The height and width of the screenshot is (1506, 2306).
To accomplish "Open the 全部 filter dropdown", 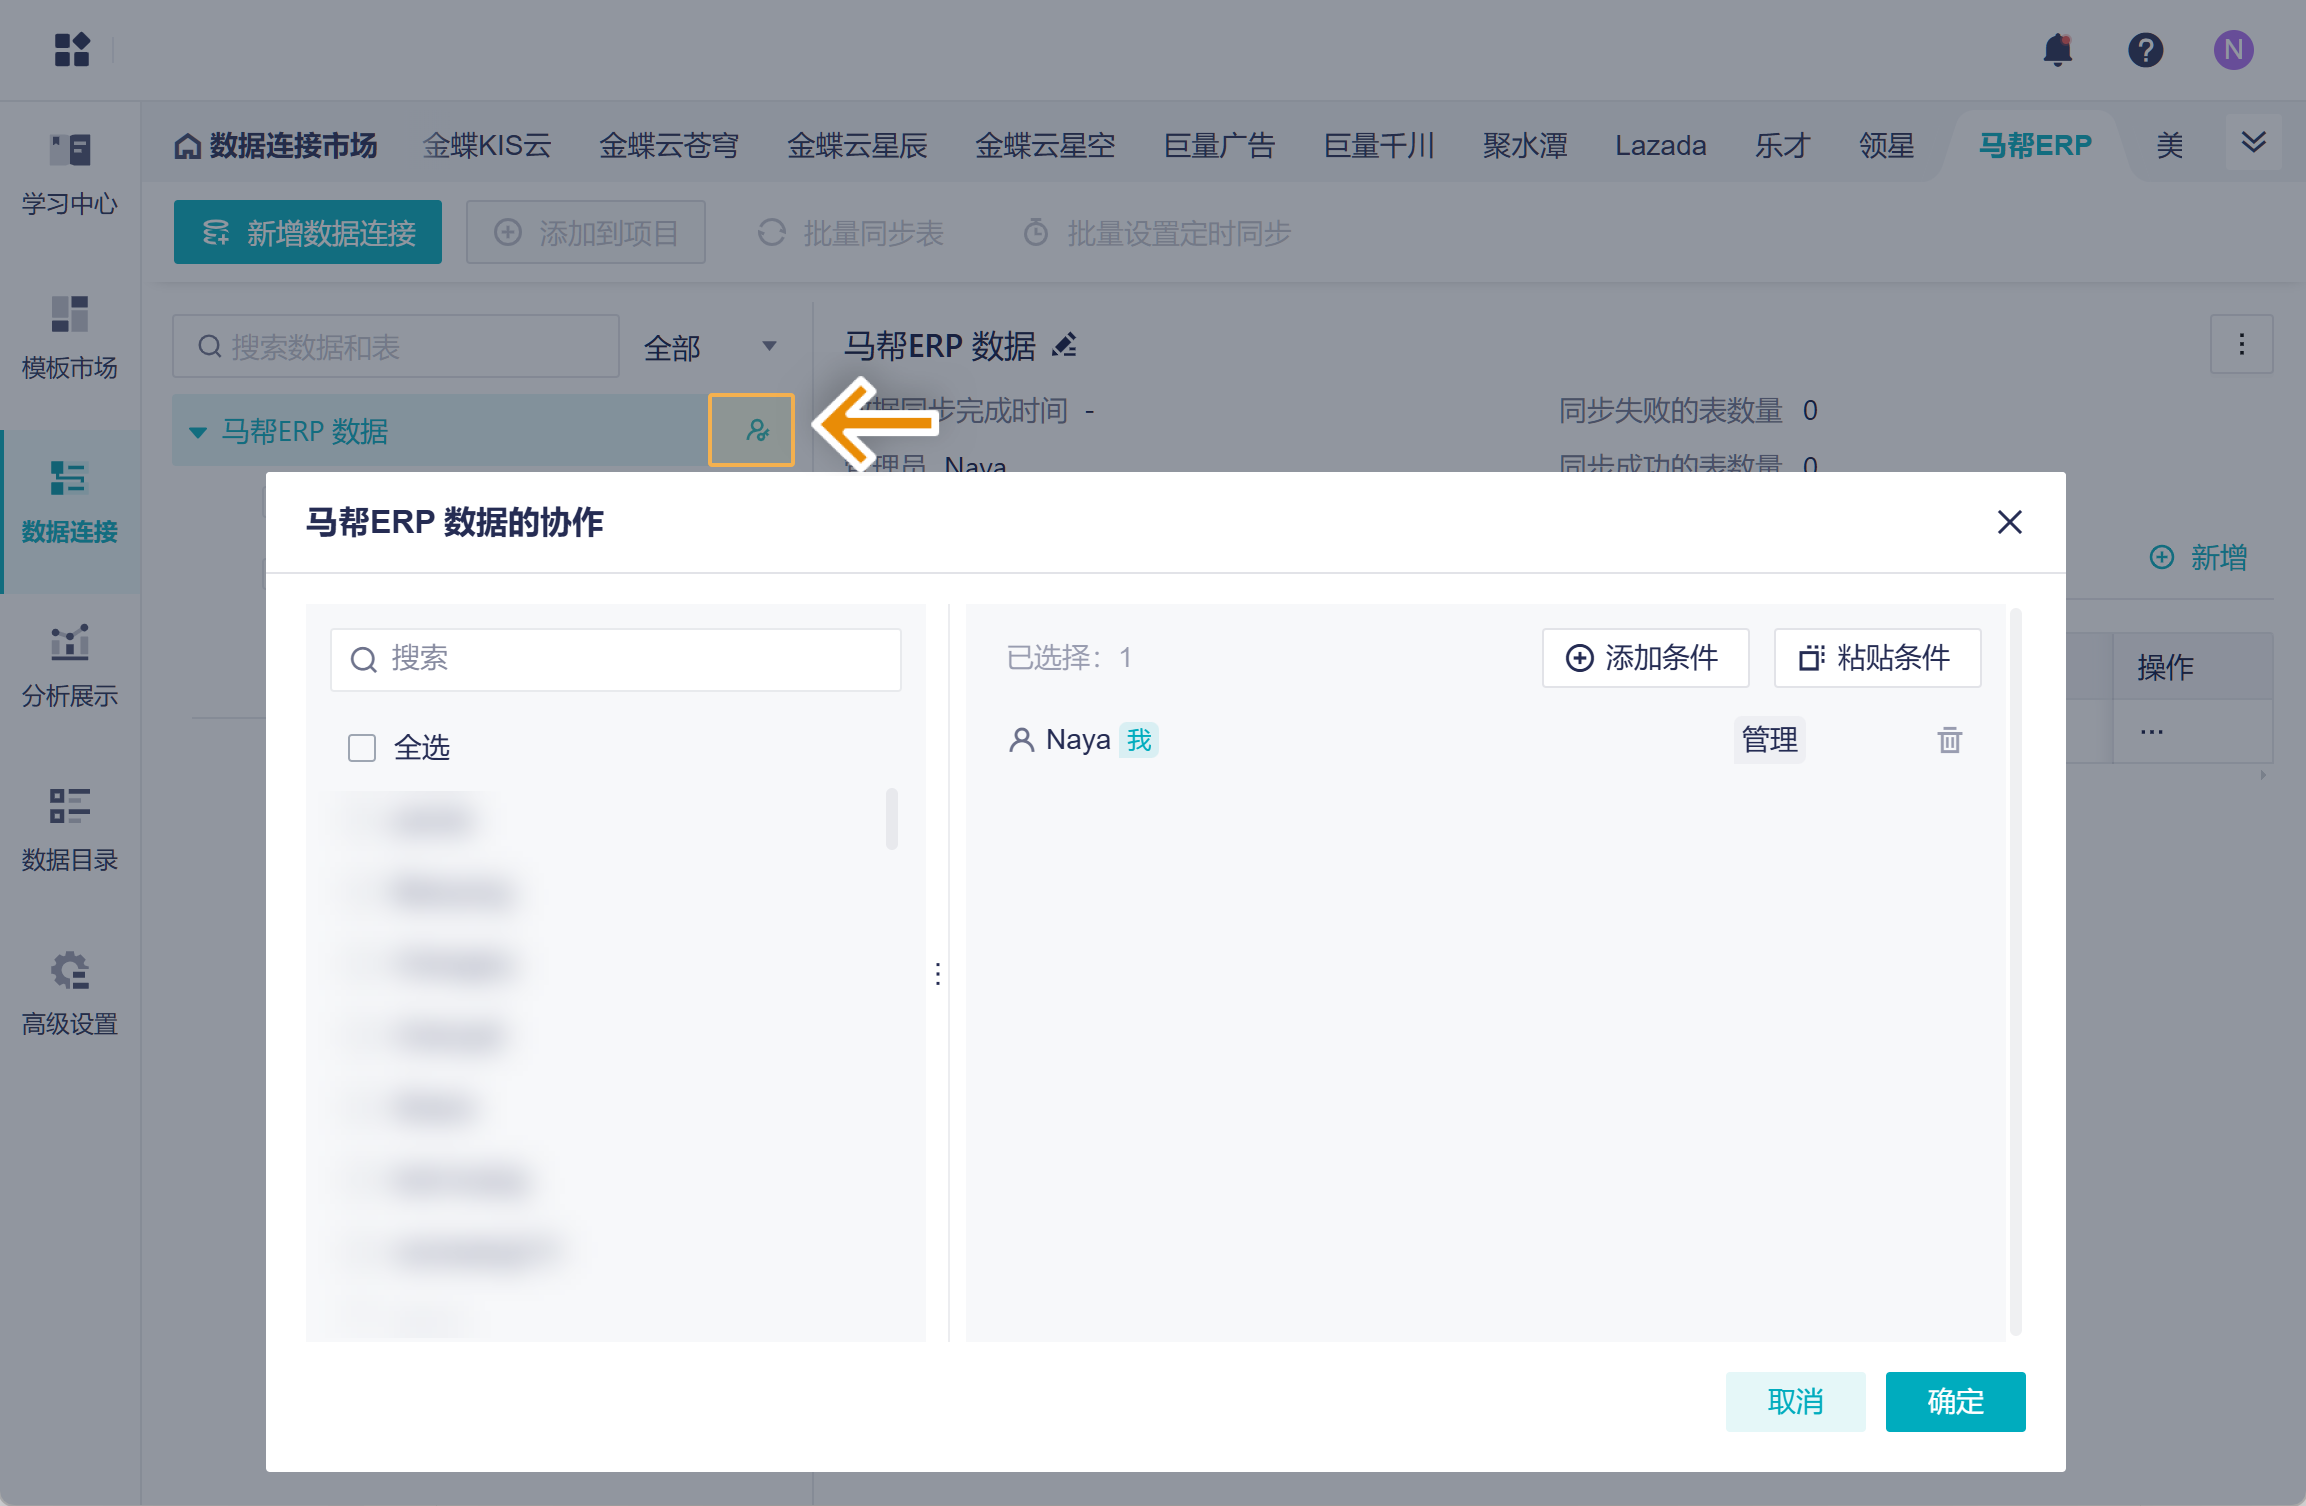I will [x=709, y=347].
